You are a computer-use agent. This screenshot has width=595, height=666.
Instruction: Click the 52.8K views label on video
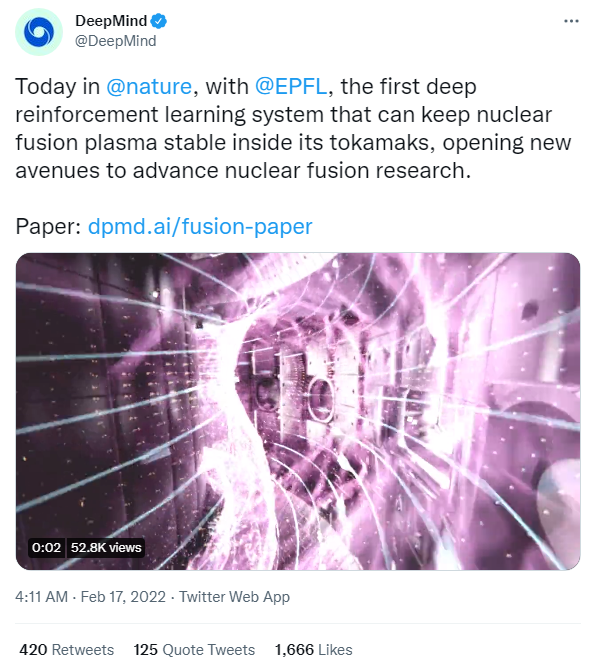click(106, 547)
